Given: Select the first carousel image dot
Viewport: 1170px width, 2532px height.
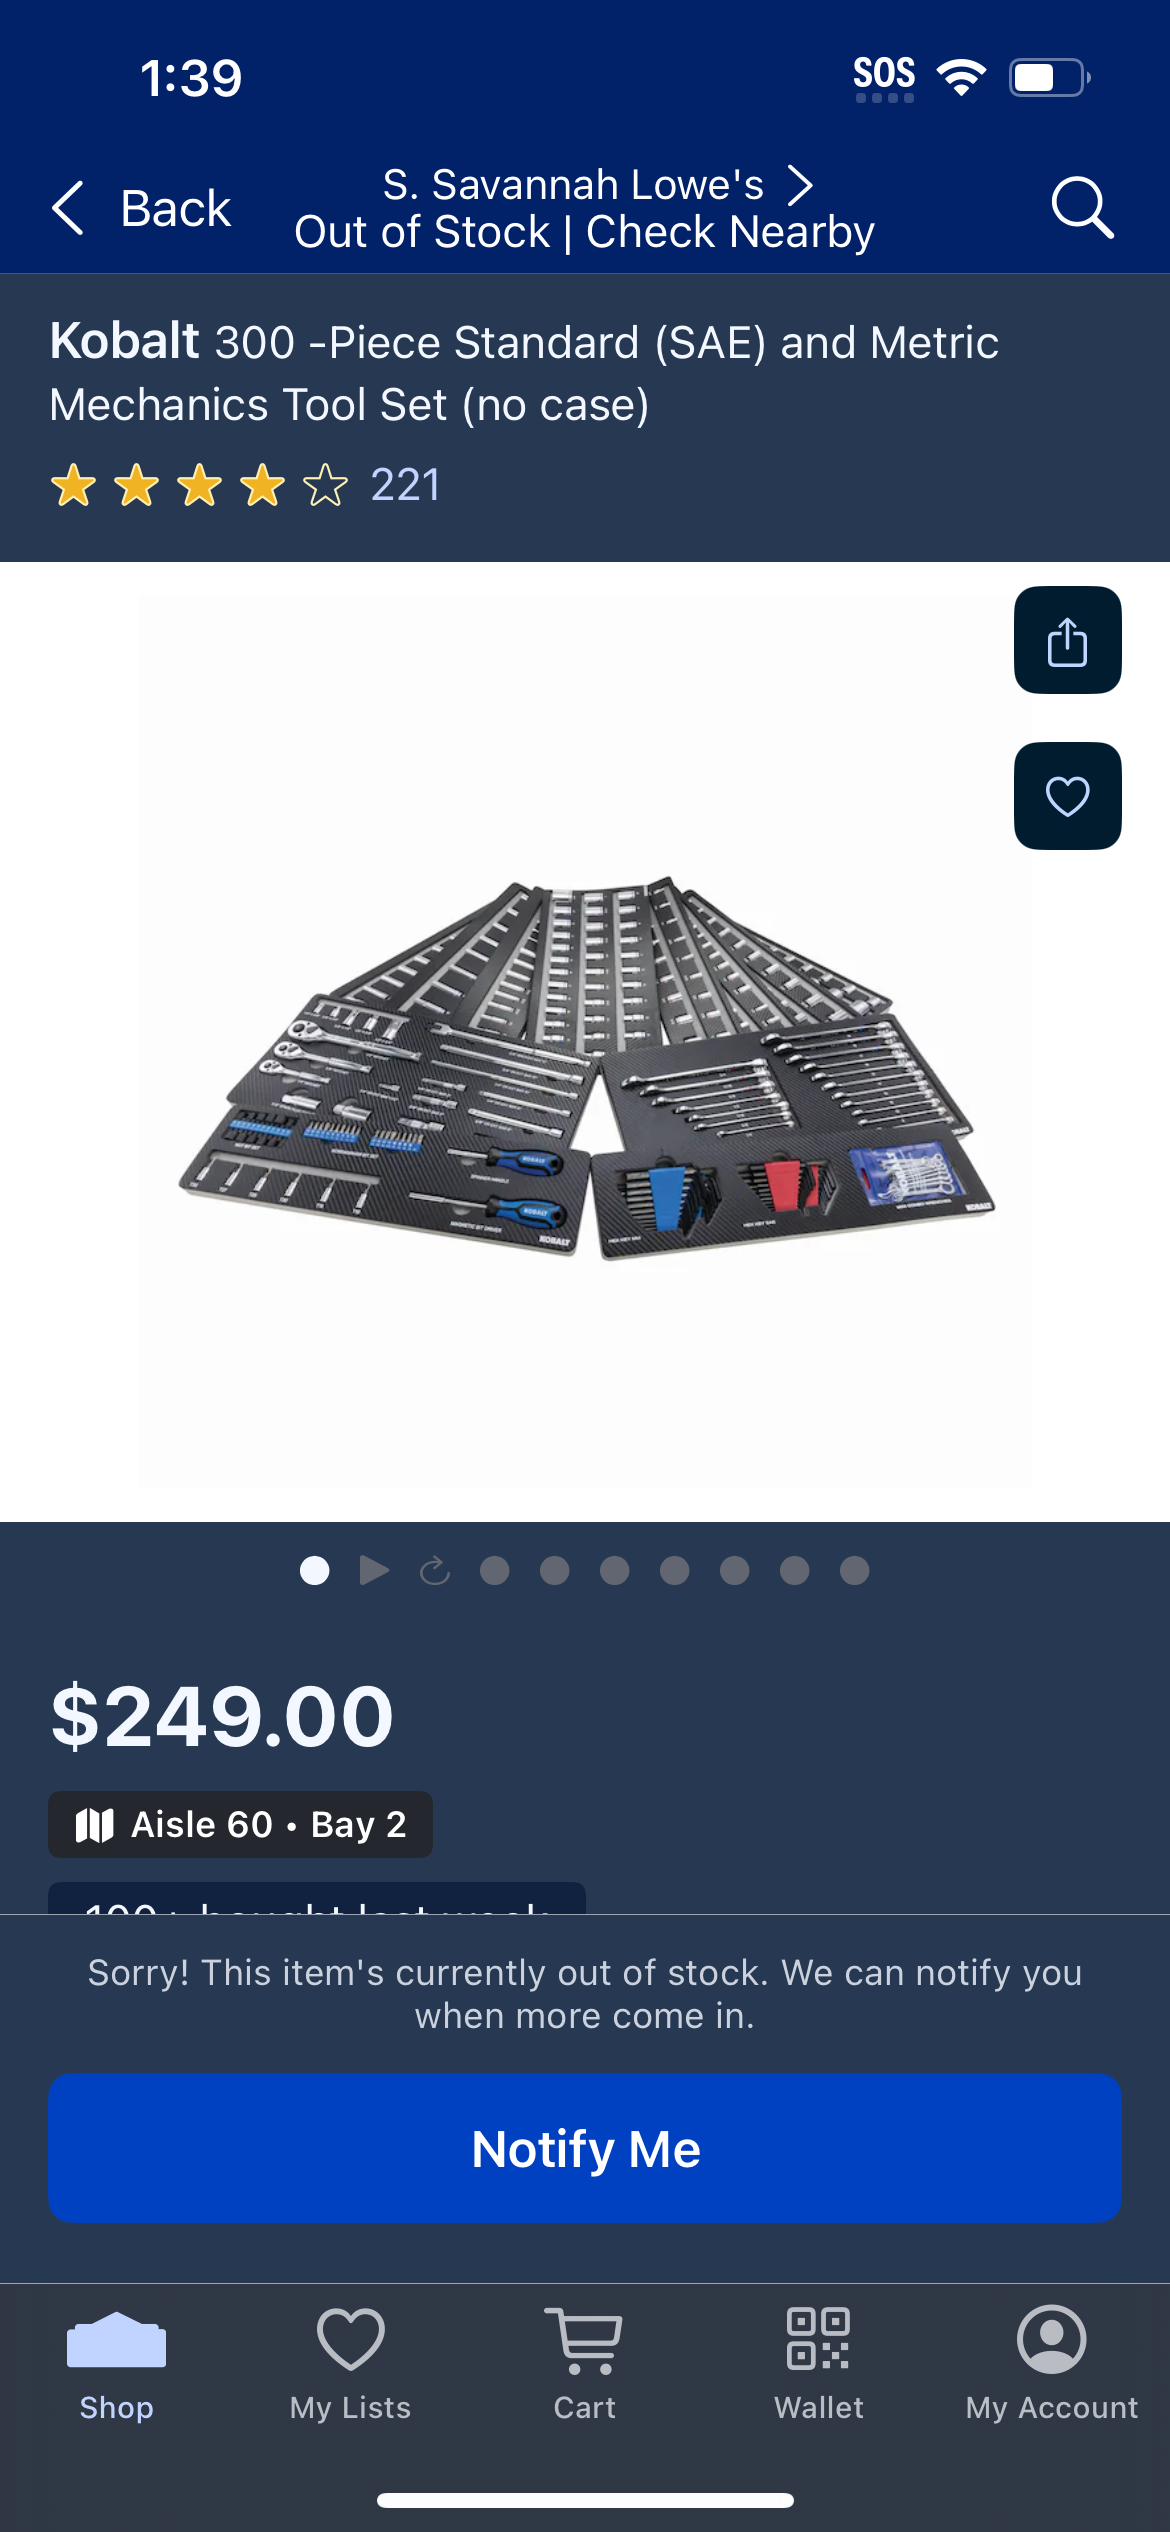Looking at the screenshot, I should 314,1570.
